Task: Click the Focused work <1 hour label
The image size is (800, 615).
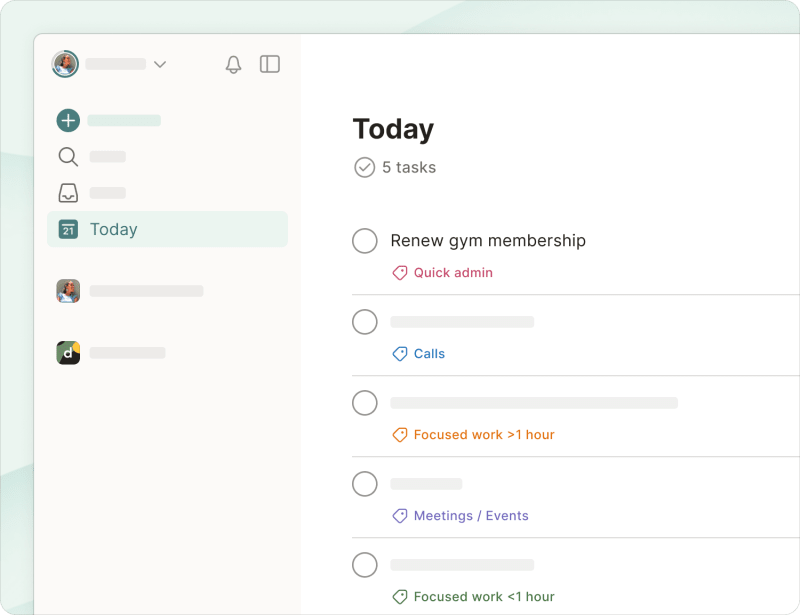Action: tap(484, 597)
